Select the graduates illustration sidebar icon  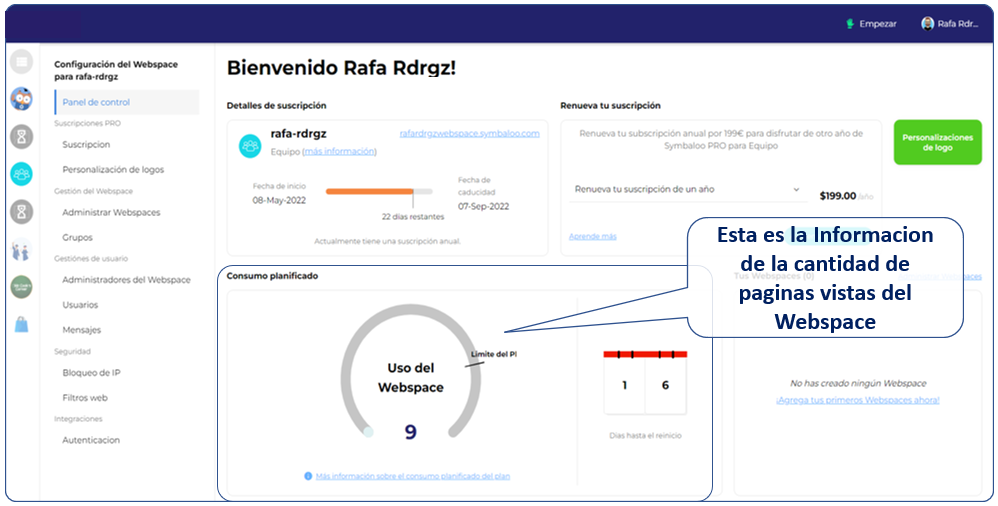point(22,249)
